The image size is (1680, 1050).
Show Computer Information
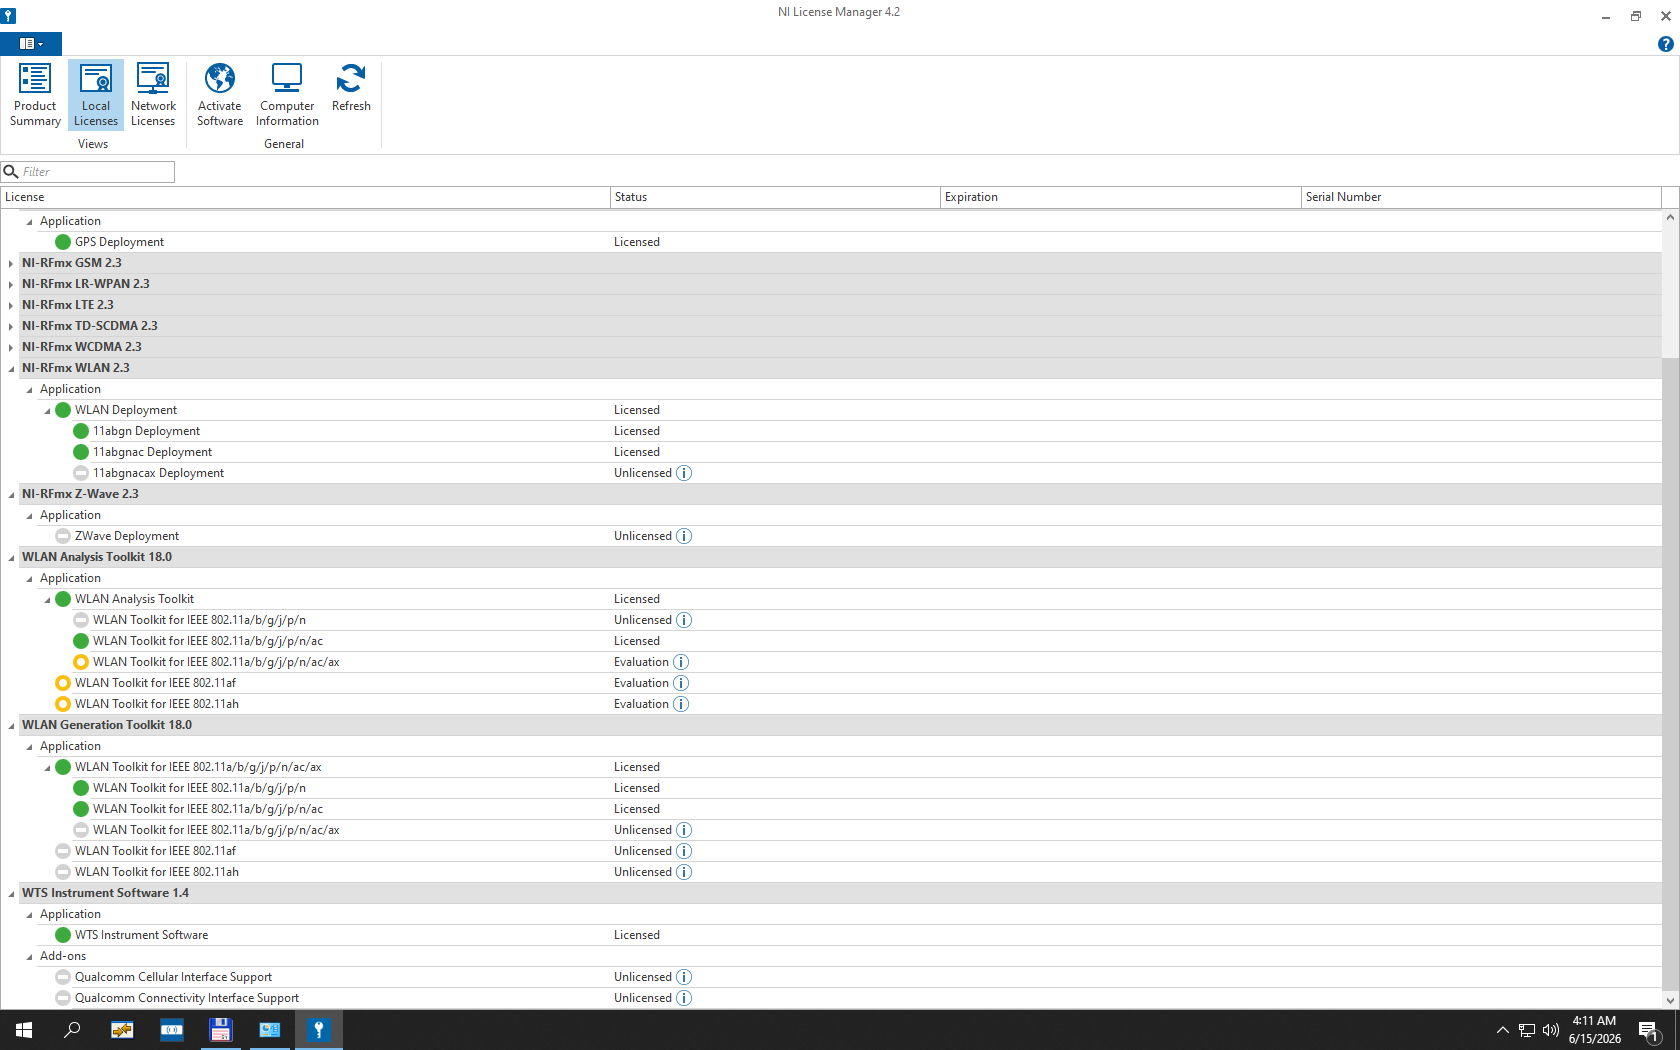point(287,95)
